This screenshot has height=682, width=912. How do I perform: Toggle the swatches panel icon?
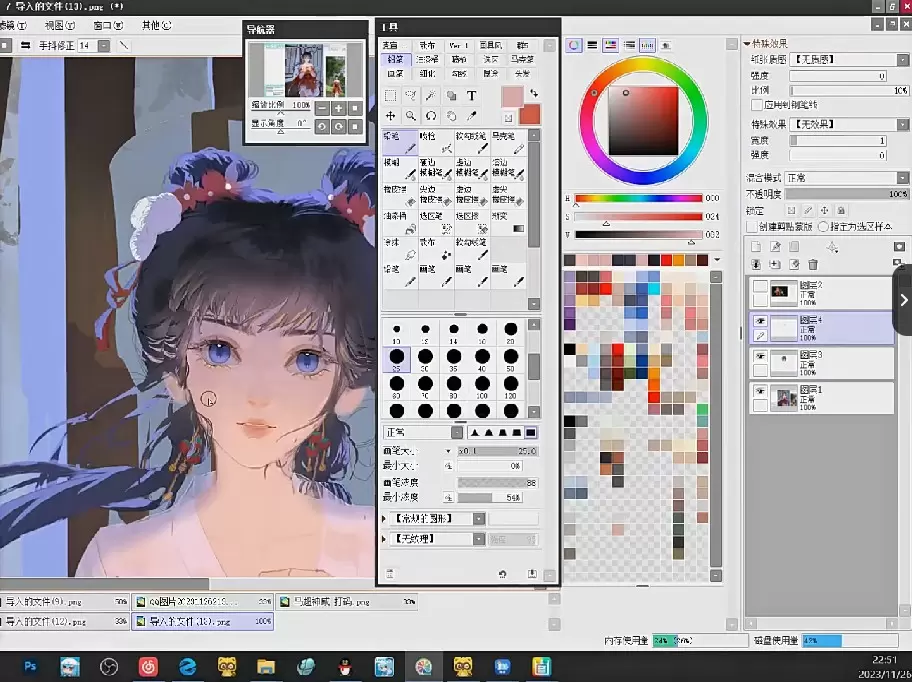click(x=647, y=45)
